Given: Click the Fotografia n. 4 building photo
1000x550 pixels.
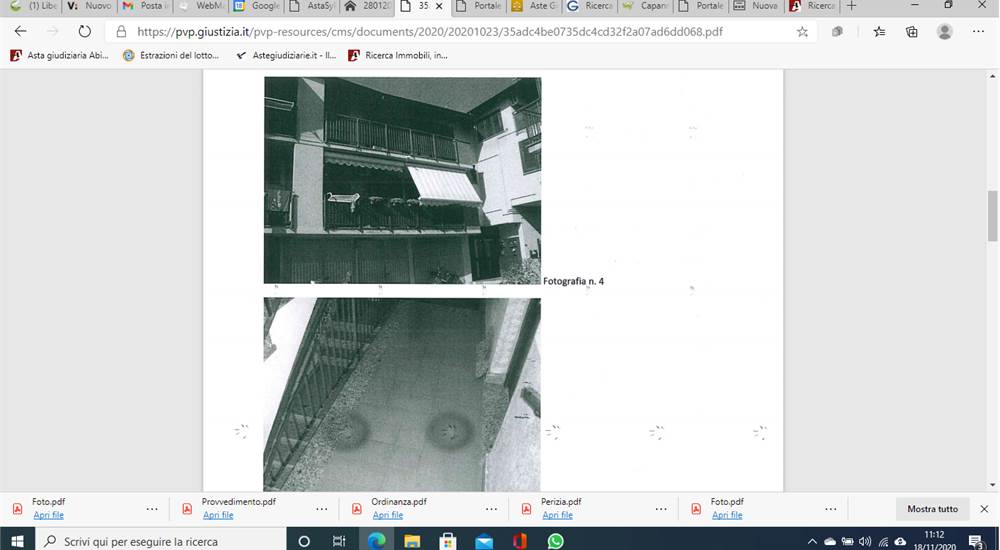Looking at the screenshot, I should (402, 181).
